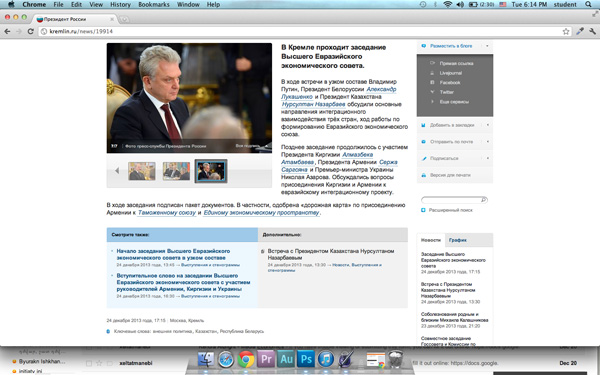This screenshot has height=375, width=600.
Task: Expand the Подписаться dropdown arrow
Action: pos(488,158)
